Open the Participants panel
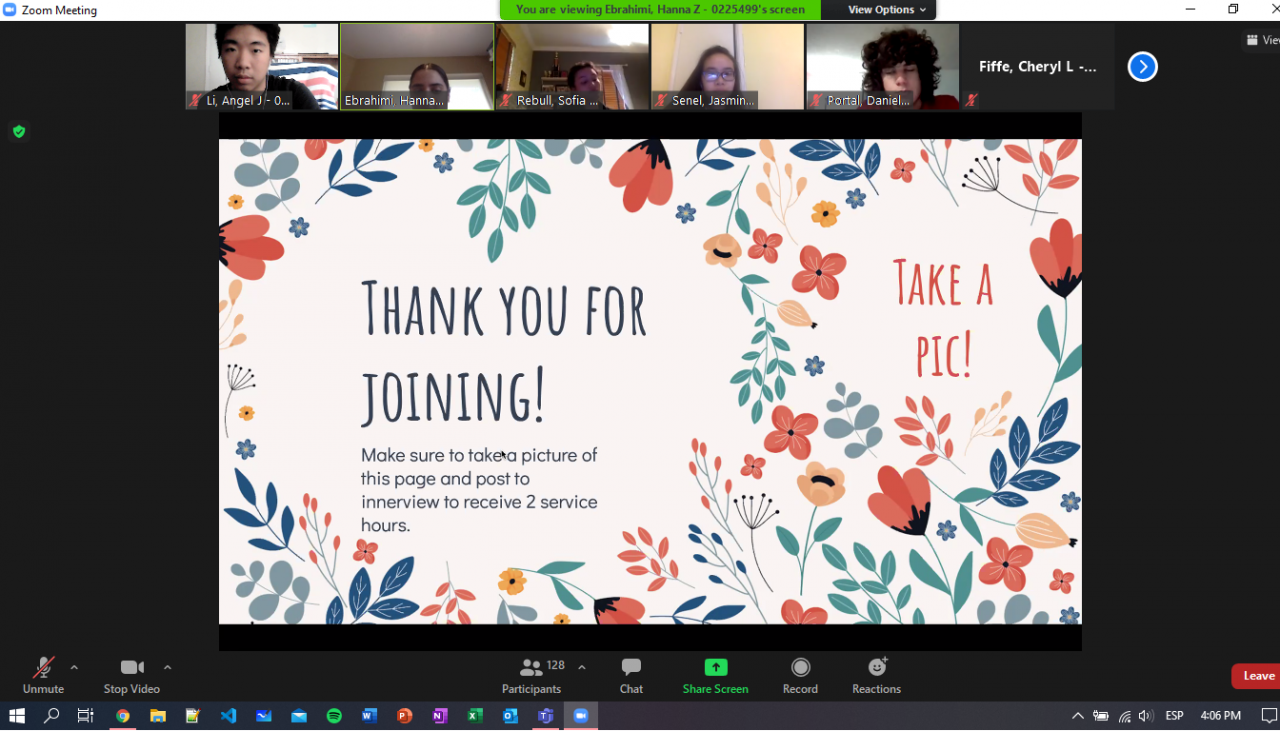The width and height of the screenshot is (1280, 731). click(x=532, y=675)
